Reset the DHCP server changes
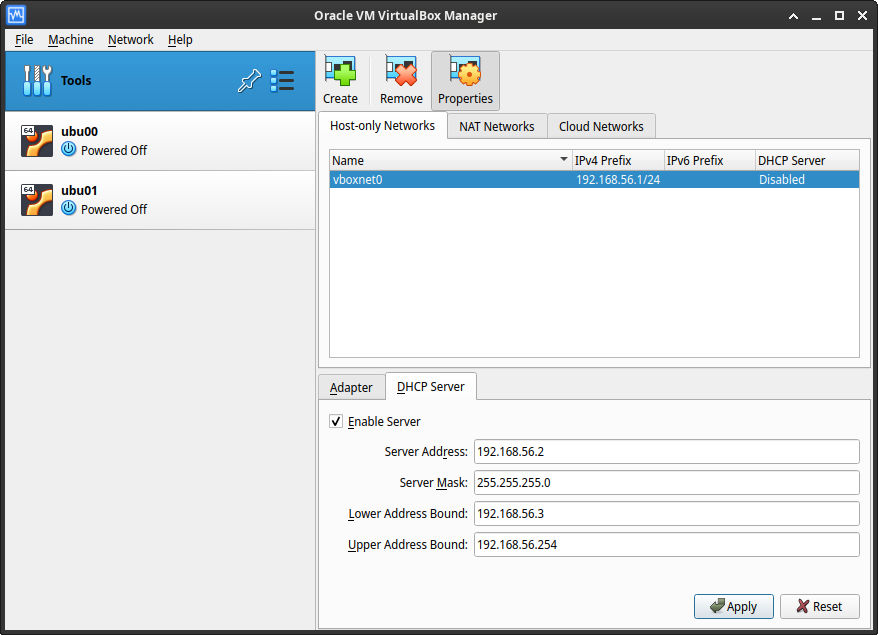 coord(819,606)
